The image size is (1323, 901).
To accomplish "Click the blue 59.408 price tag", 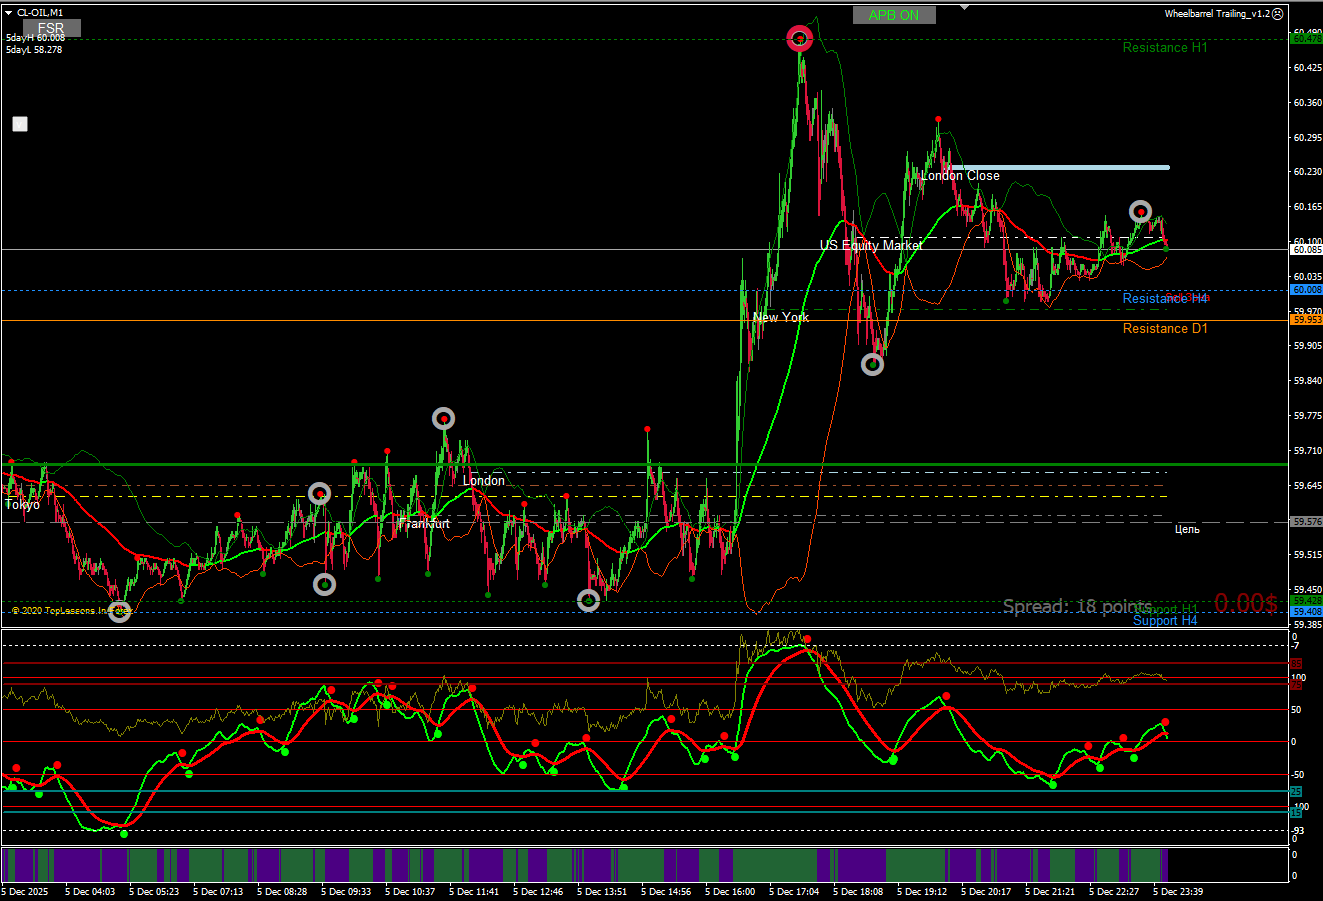I will pyautogui.click(x=1307, y=611).
